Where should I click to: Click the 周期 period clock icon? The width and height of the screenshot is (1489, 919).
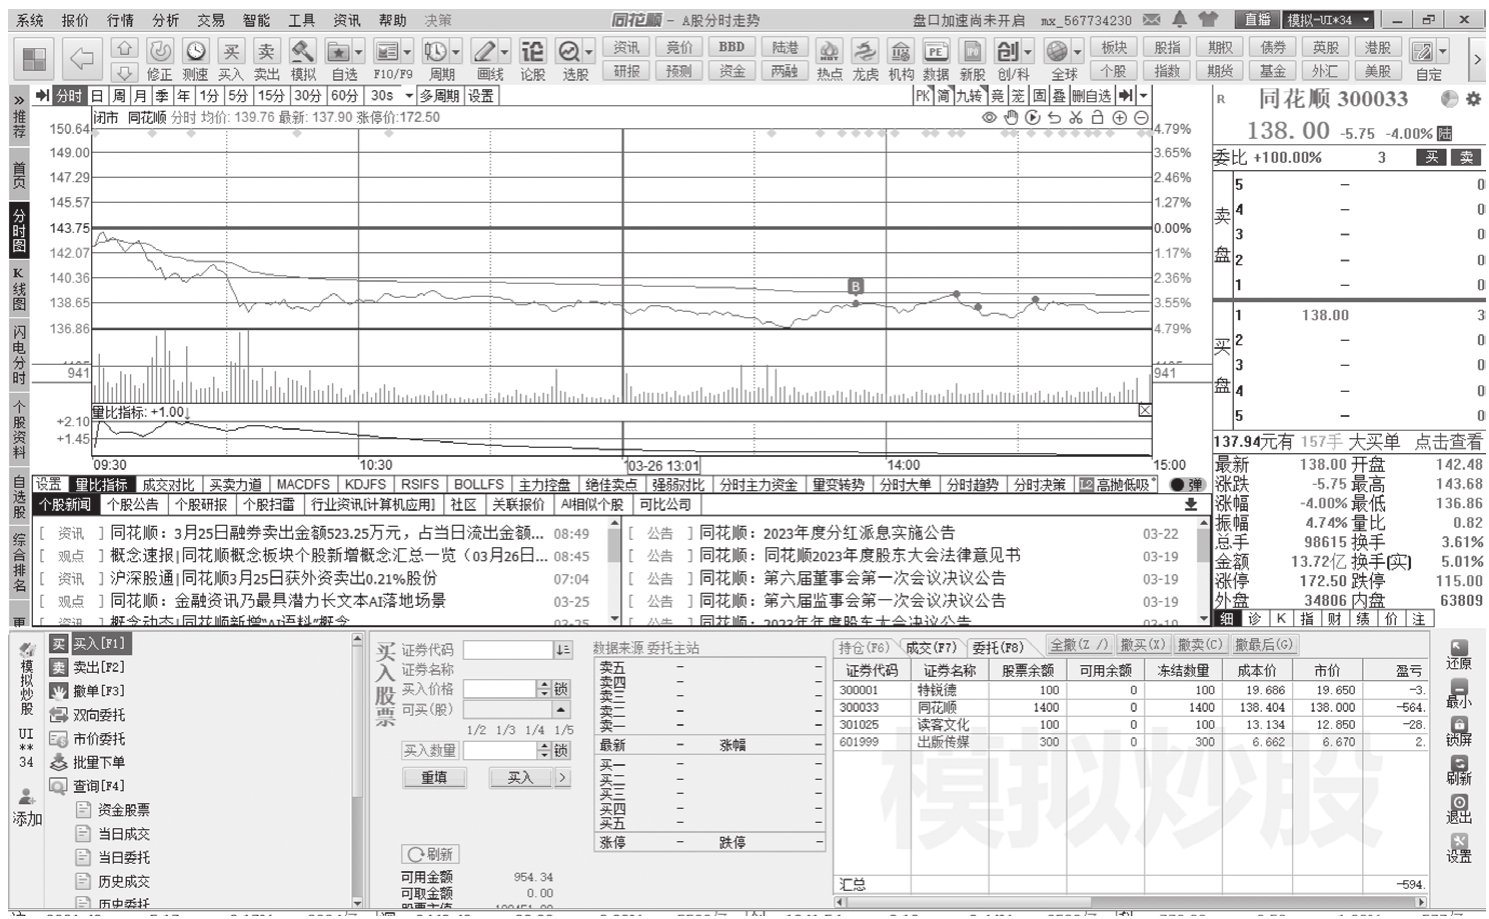click(x=435, y=51)
